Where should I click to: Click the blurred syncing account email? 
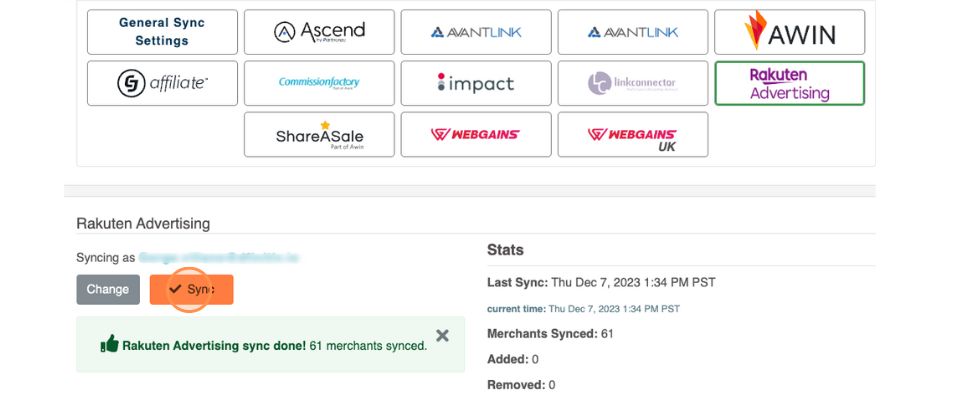(218, 258)
